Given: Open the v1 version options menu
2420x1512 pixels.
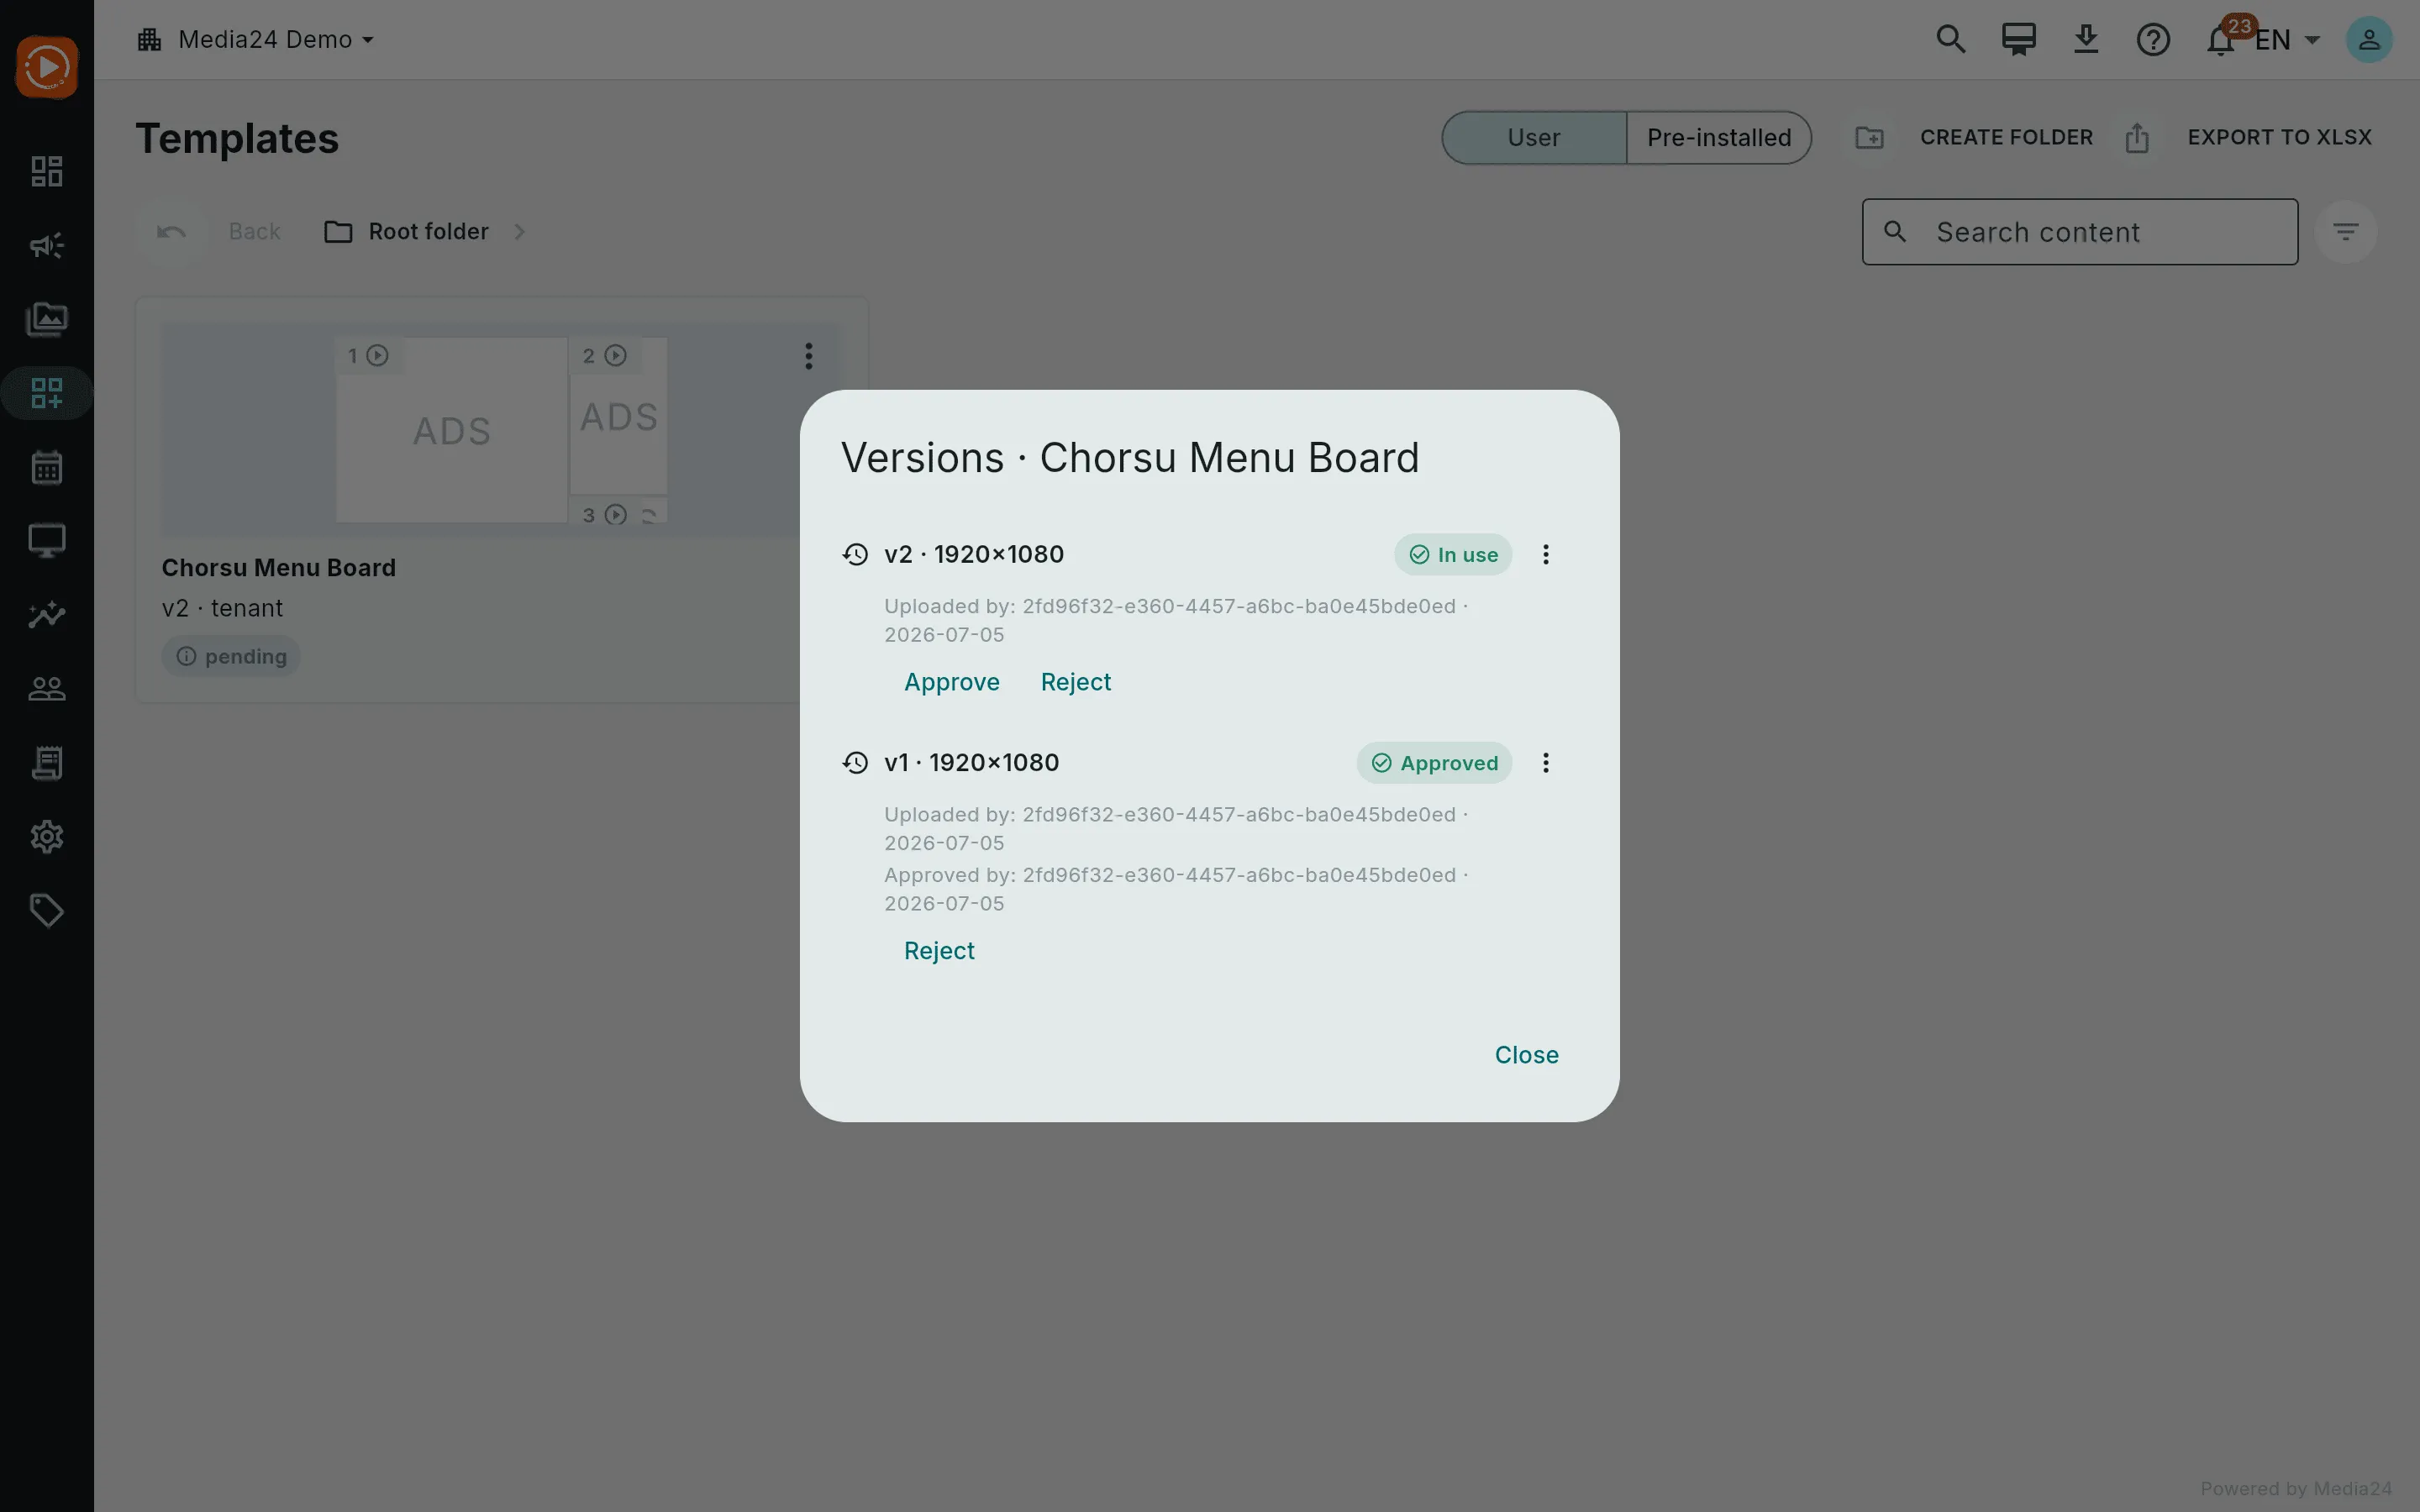Looking at the screenshot, I should (x=1546, y=763).
